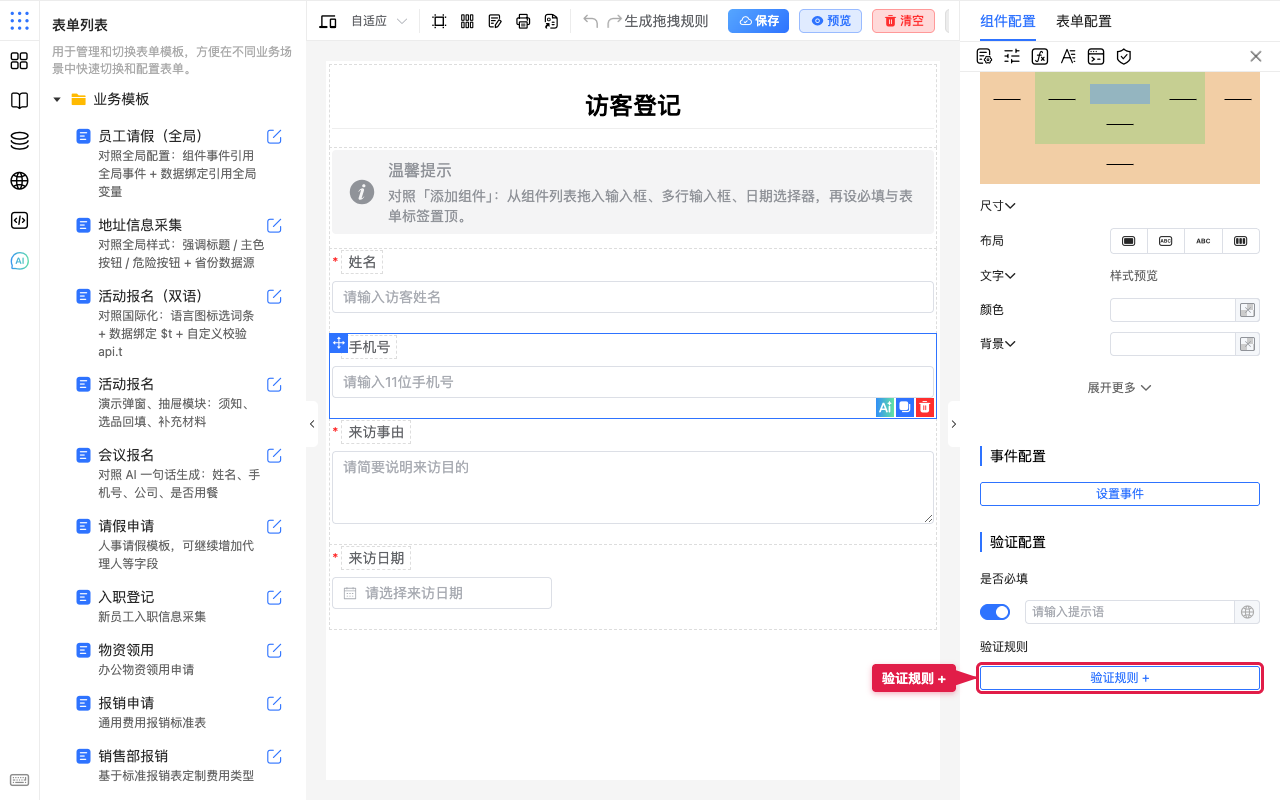The height and width of the screenshot is (800, 1280).
Task: Switch to the 组件配置 tab
Action: coord(1008,21)
